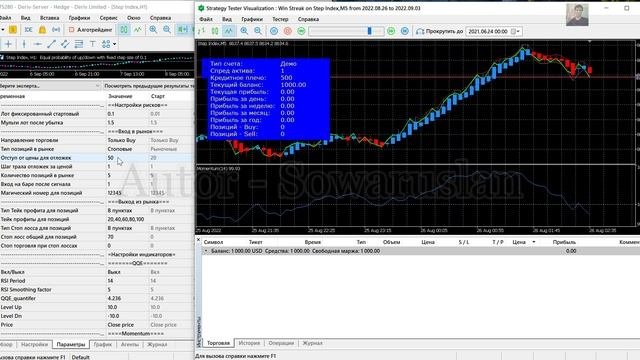Switch to Журнал tab in visualization window

(312, 343)
